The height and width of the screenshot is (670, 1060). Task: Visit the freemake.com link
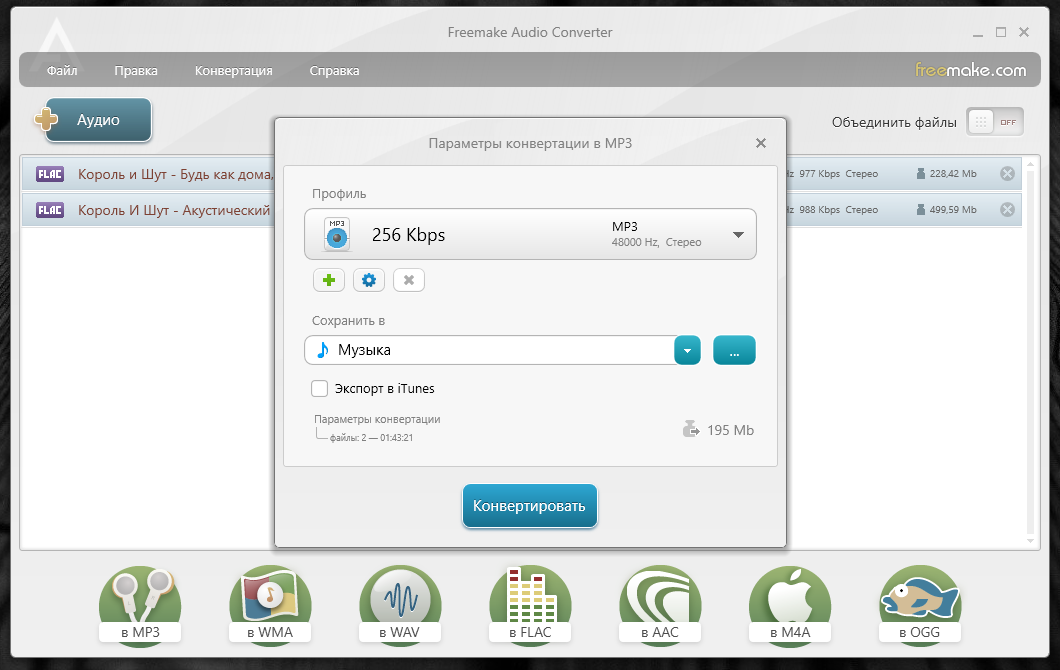point(971,70)
